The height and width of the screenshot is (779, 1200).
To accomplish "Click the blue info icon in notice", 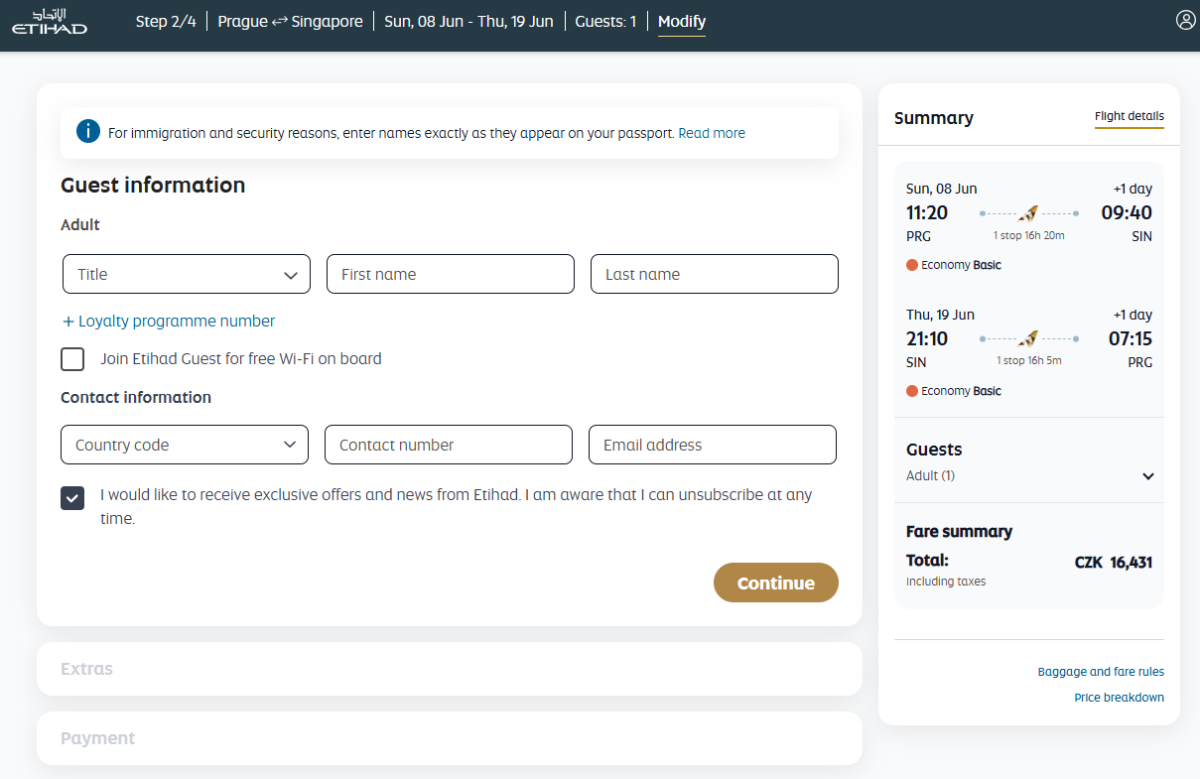I will [88, 132].
